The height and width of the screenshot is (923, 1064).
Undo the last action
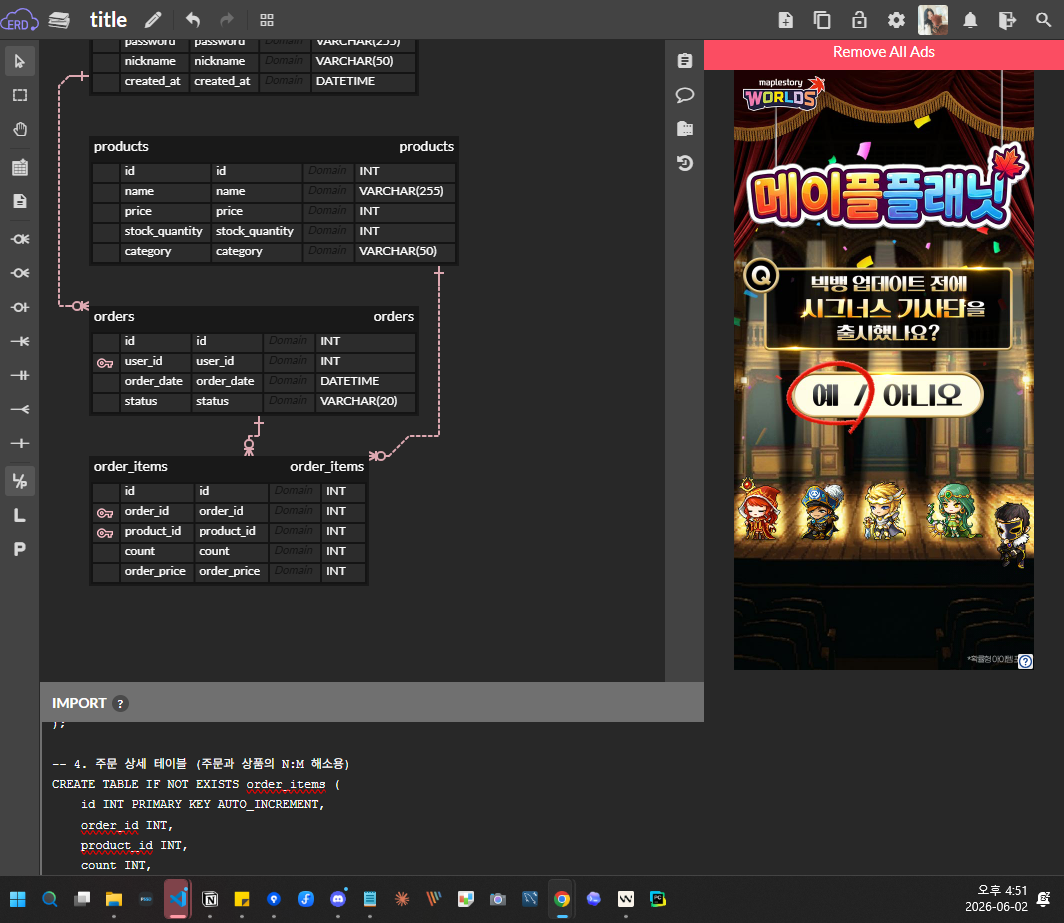tap(193, 20)
